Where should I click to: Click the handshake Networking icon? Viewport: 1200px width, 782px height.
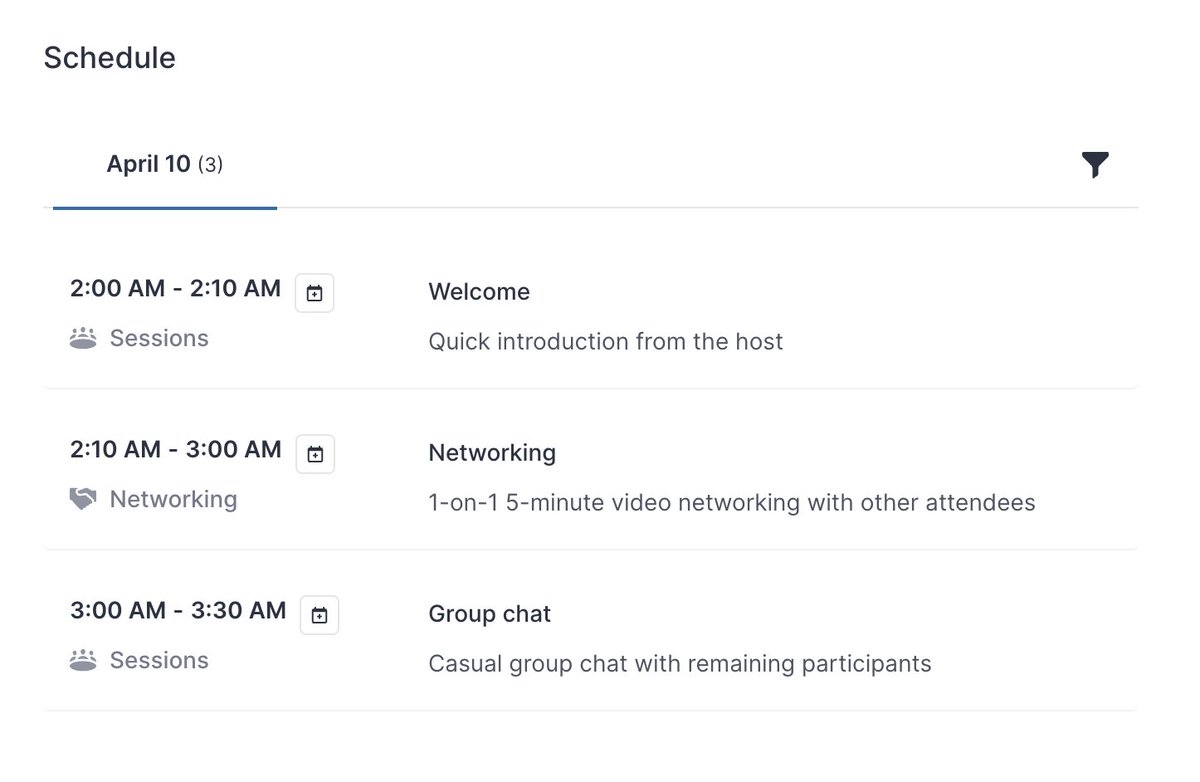pos(83,499)
